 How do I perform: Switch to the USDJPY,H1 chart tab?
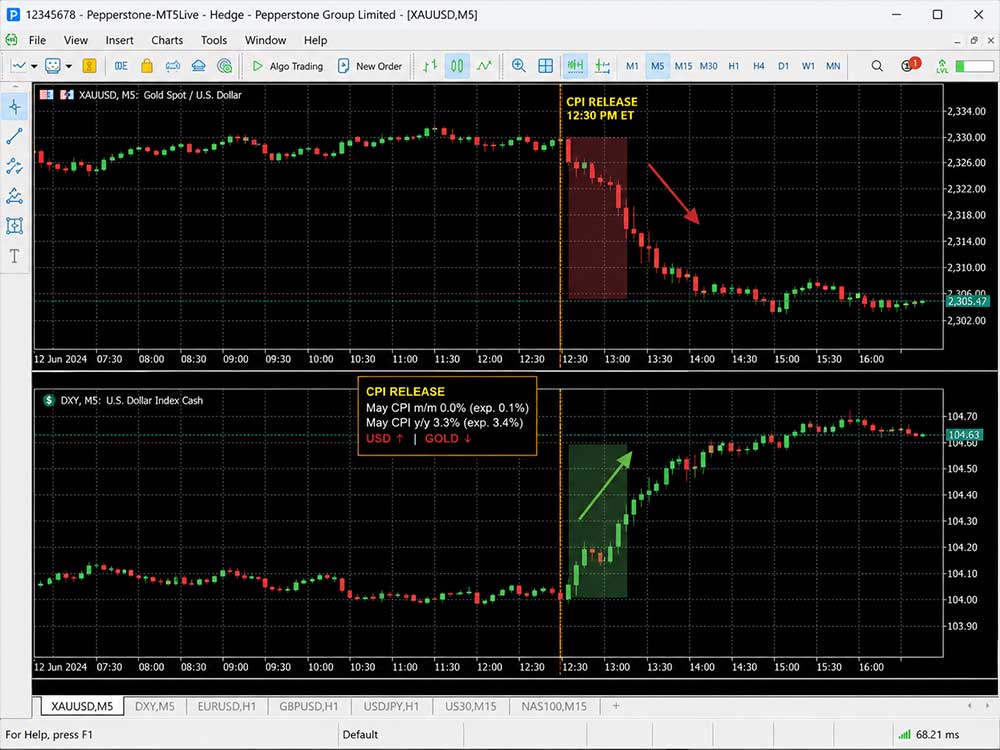pyautogui.click(x=391, y=706)
